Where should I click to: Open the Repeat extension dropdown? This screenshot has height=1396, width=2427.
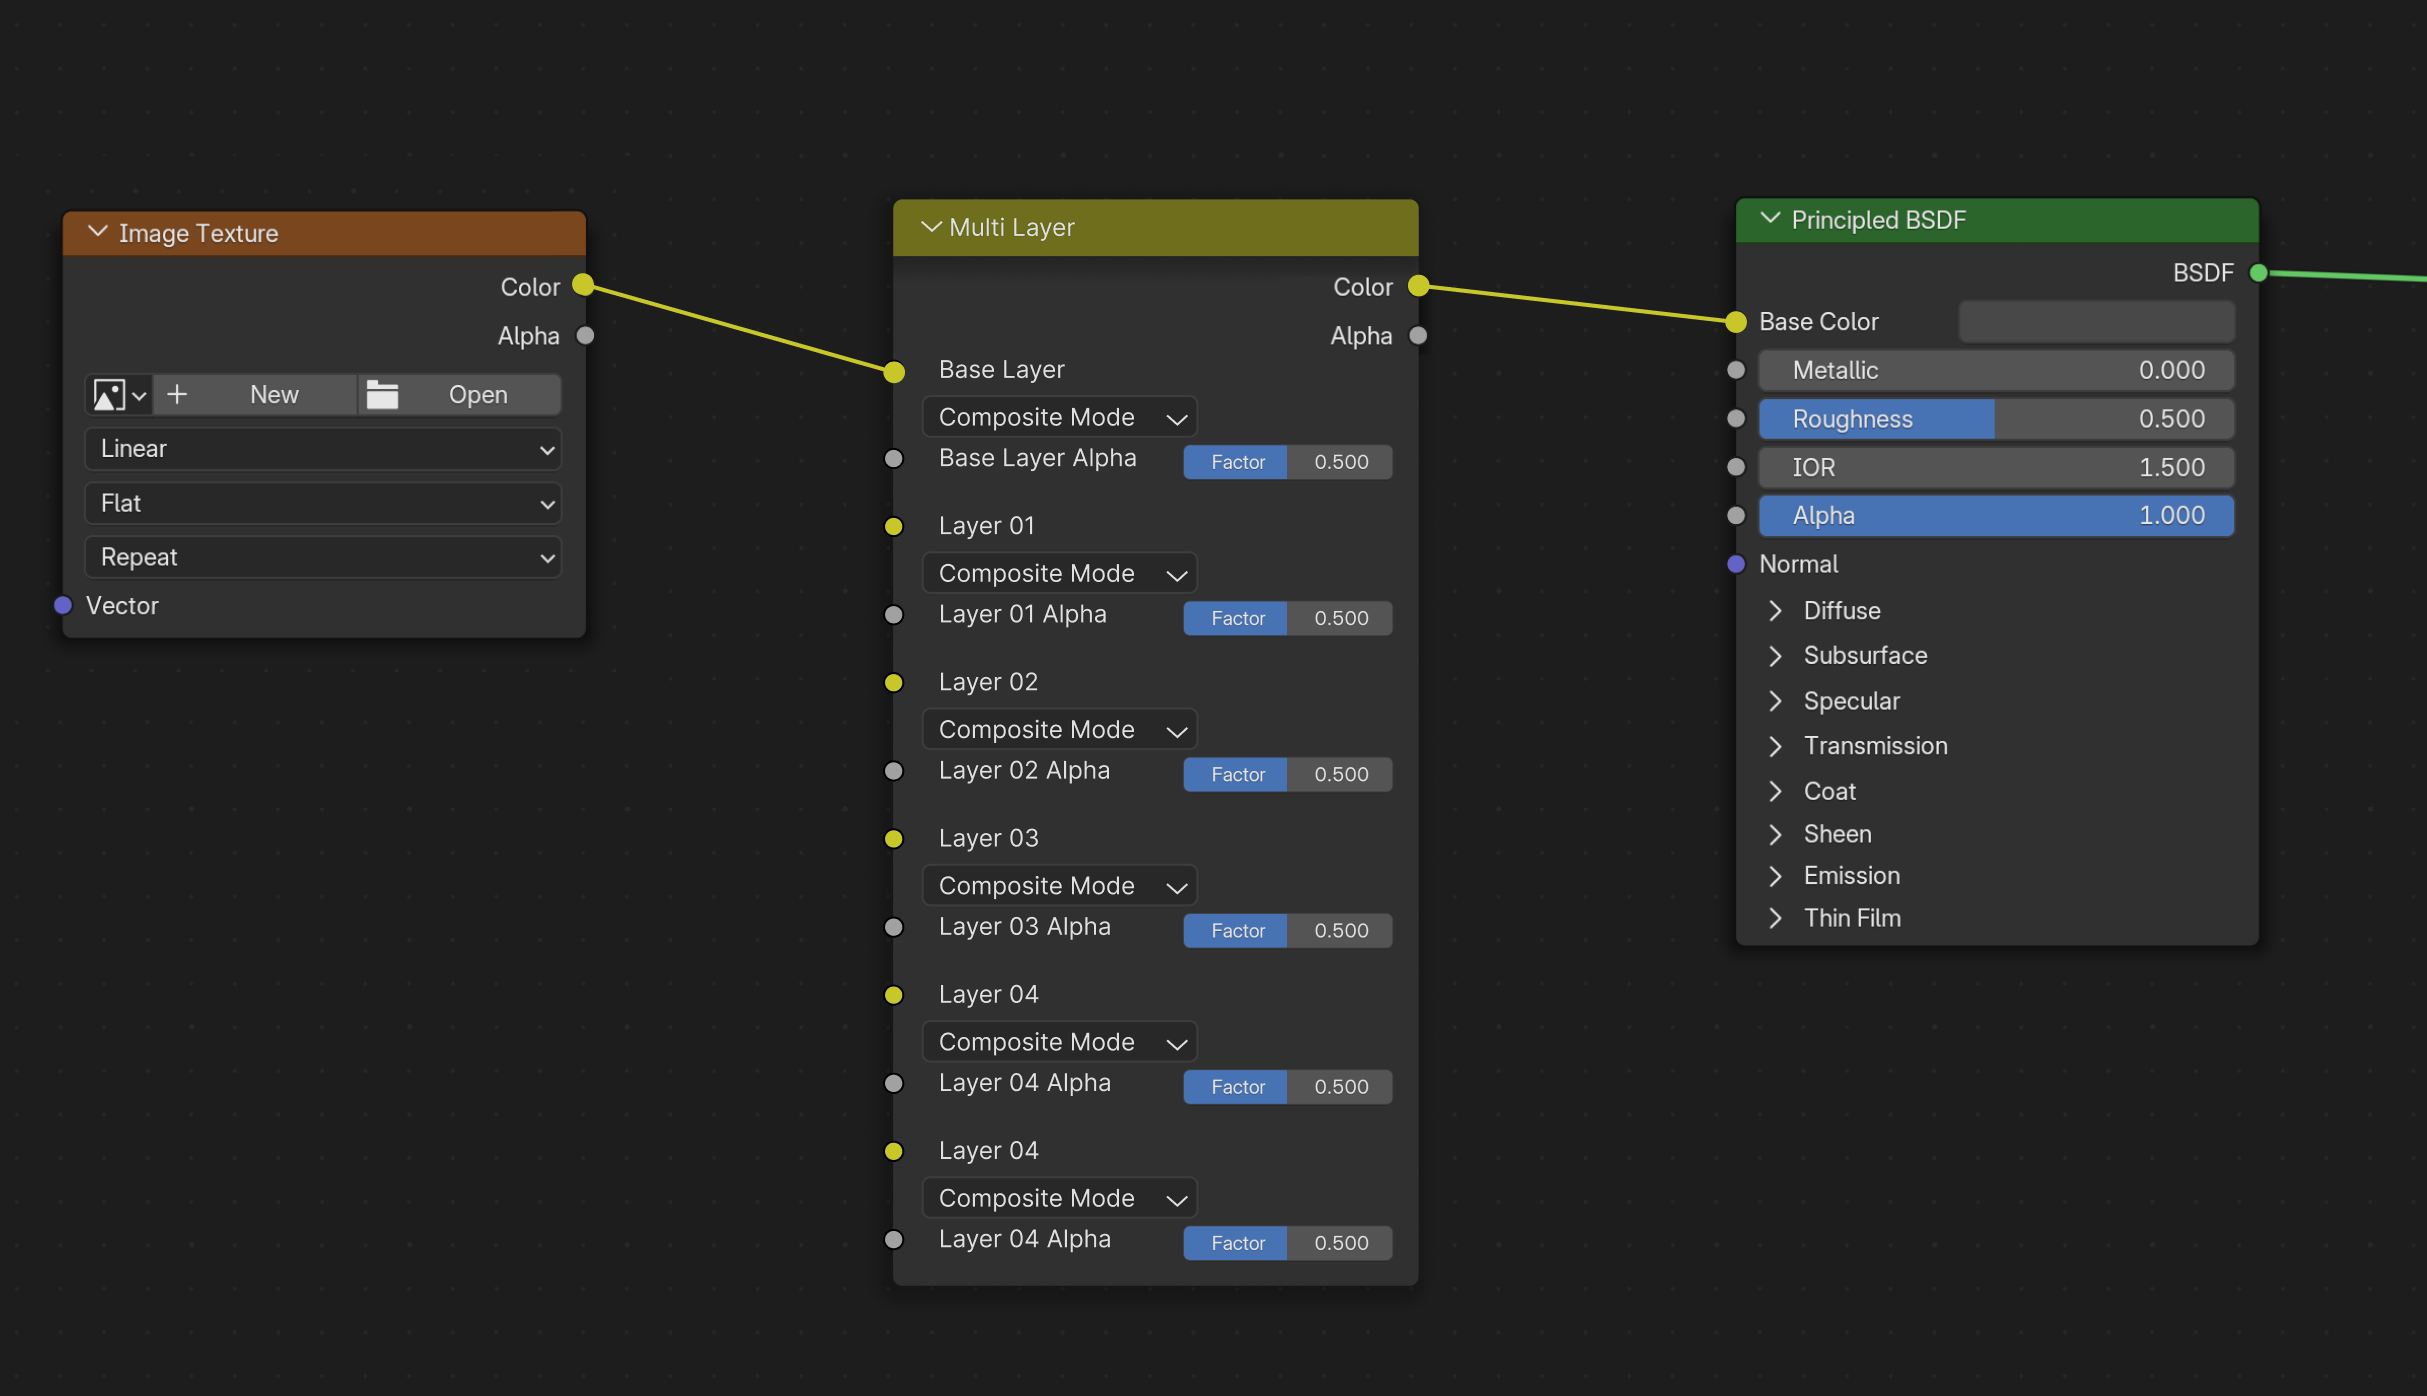[323, 557]
